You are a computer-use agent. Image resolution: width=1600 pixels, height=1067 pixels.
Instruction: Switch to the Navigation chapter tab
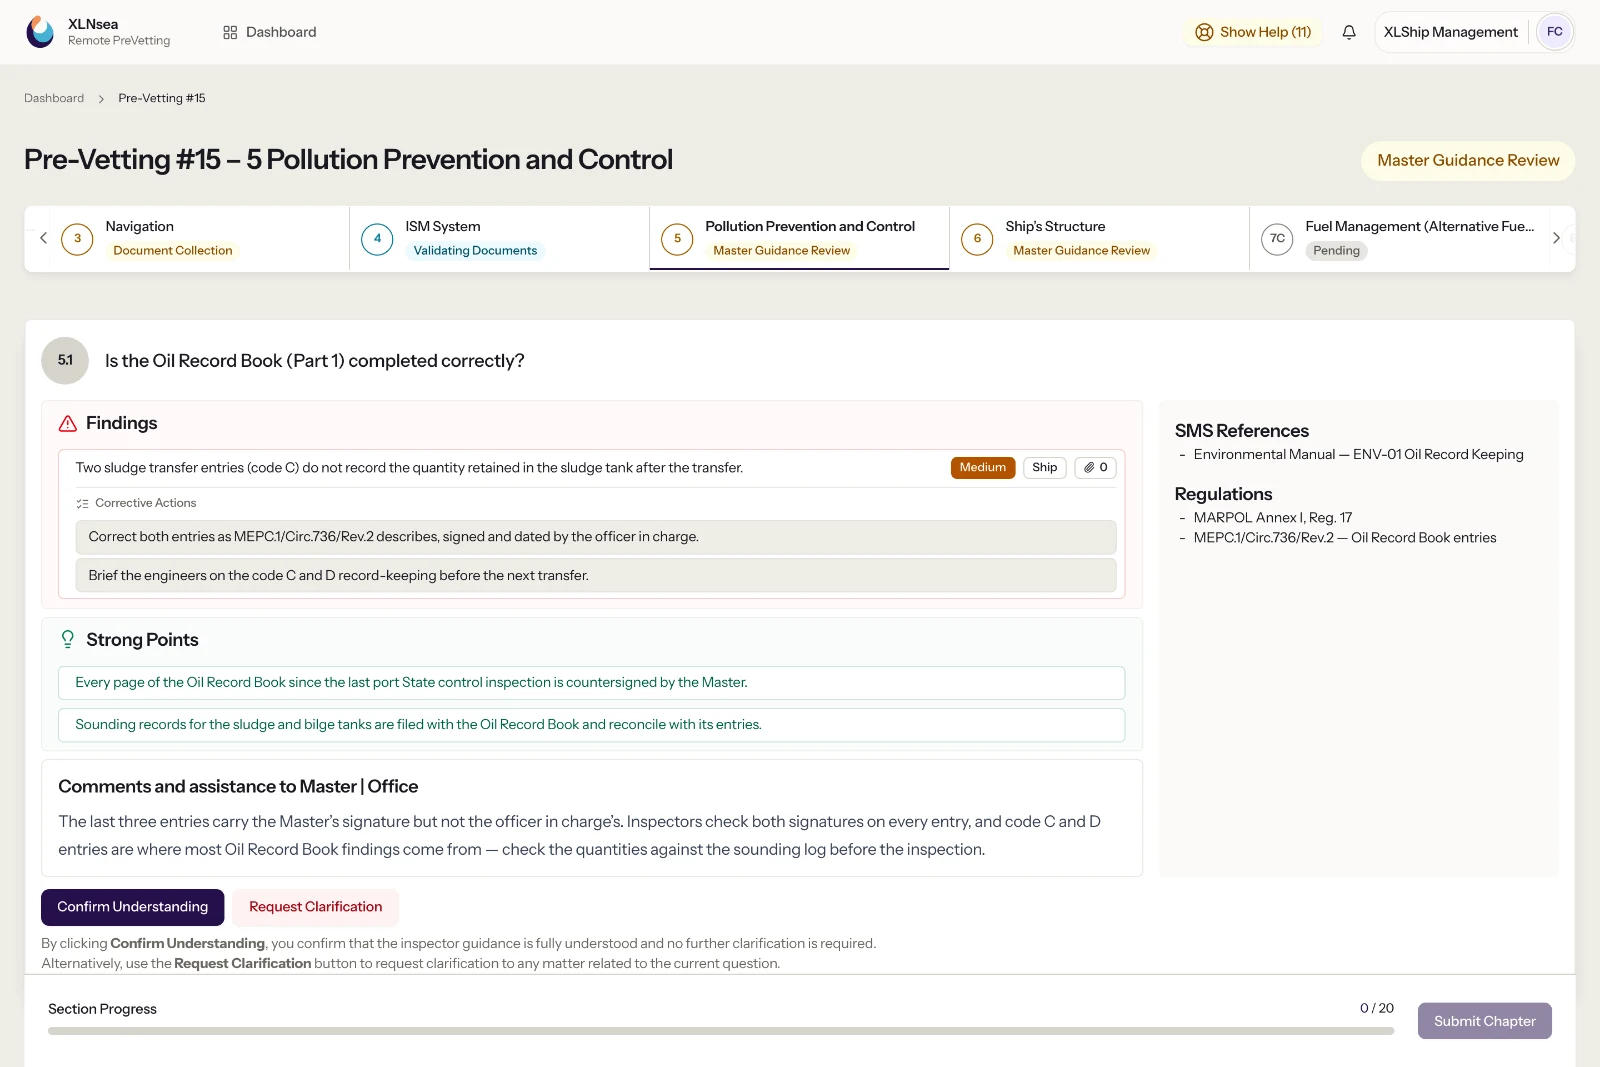pyautogui.click(x=200, y=239)
